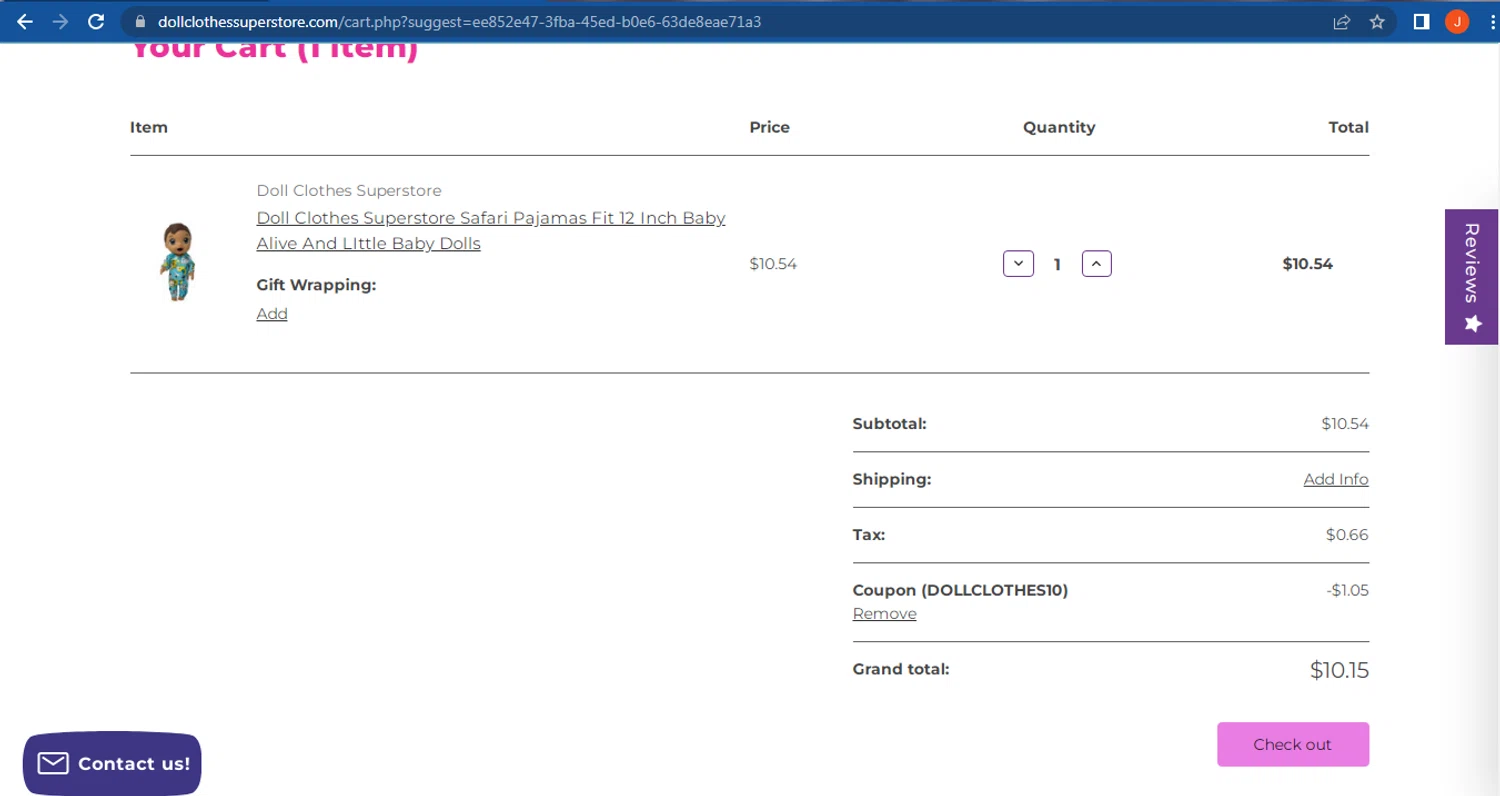The width and height of the screenshot is (1500, 796).
Task: Click the Total column header
Action: pos(1348,127)
